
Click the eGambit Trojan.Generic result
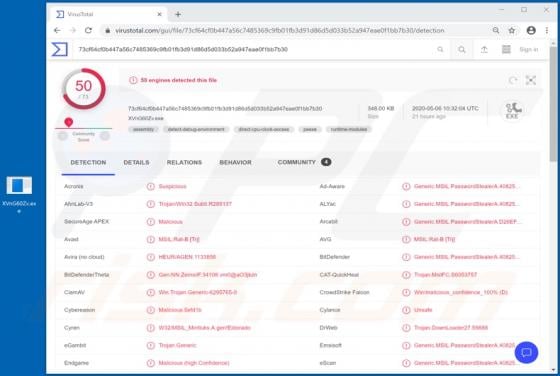pyautogui.click(x=178, y=345)
